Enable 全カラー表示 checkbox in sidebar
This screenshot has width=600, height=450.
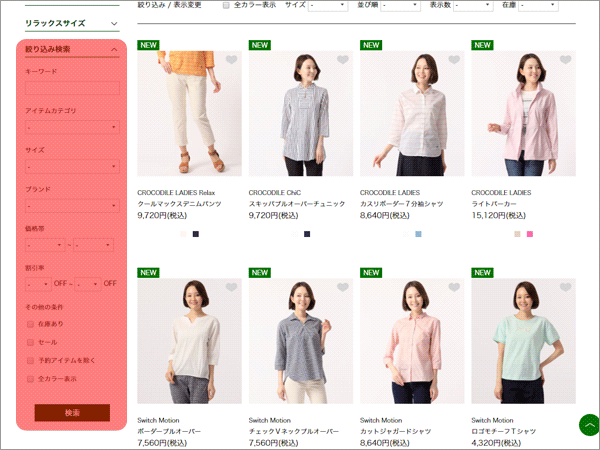pyautogui.click(x=30, y=379)
